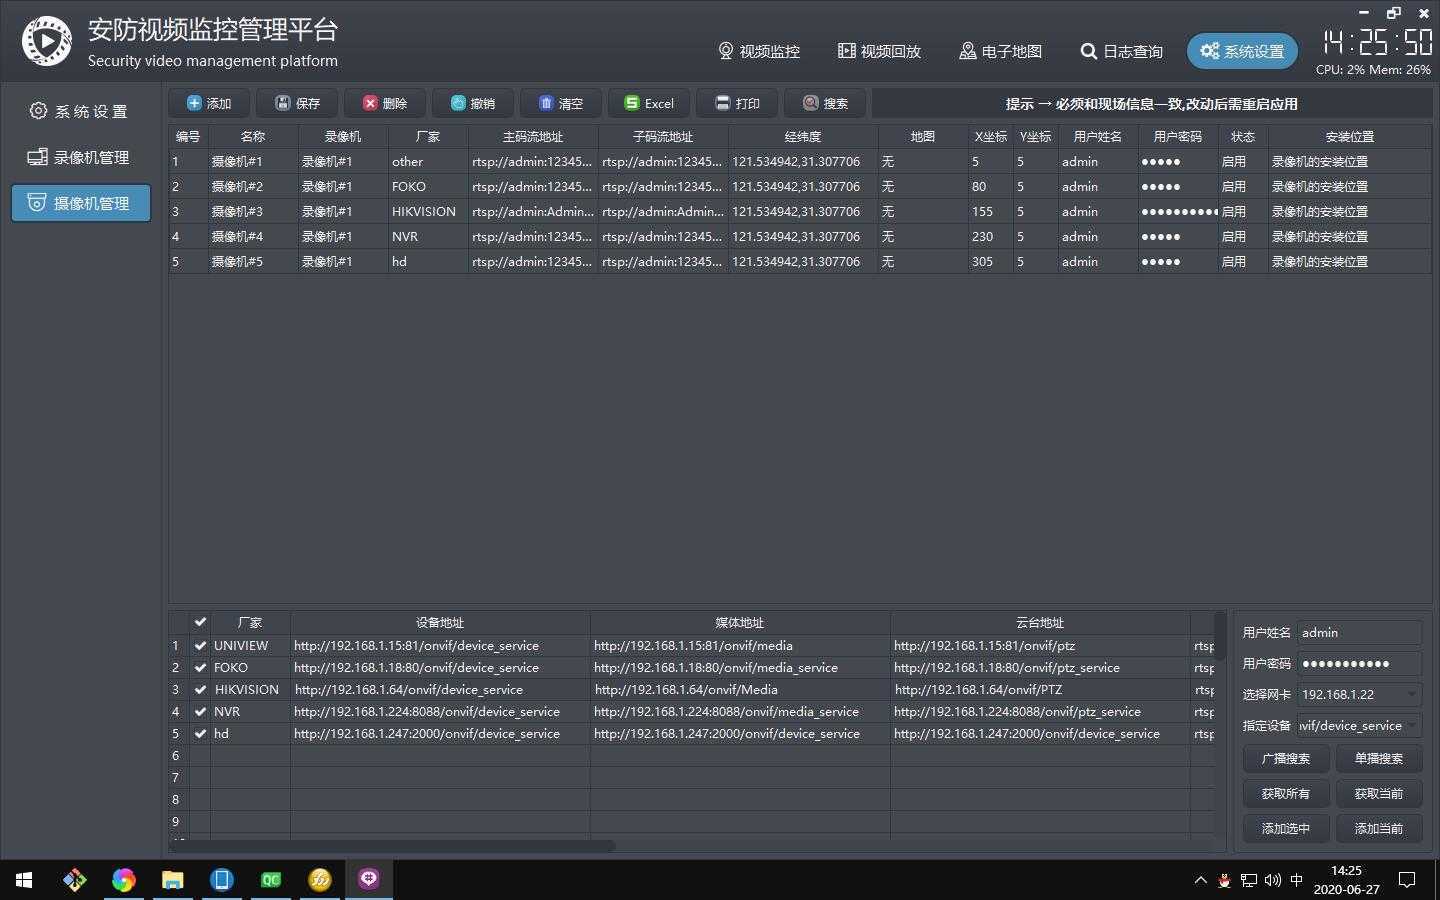The width and height of the screenshot is (1440, 900).
Task: Export the camera list with Excel button
Action: pos(649,103)
